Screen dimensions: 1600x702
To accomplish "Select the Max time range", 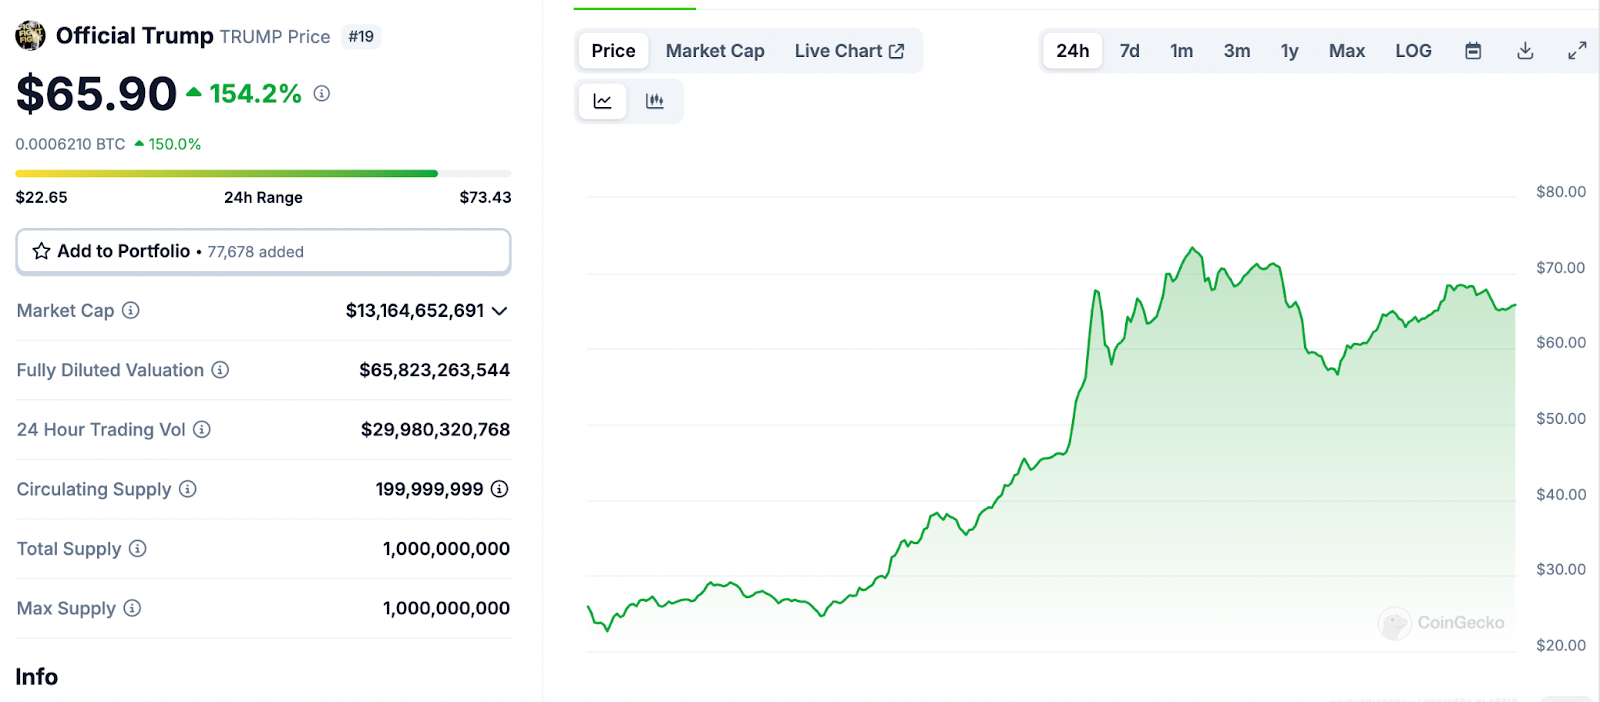I will click(1346, 51).
